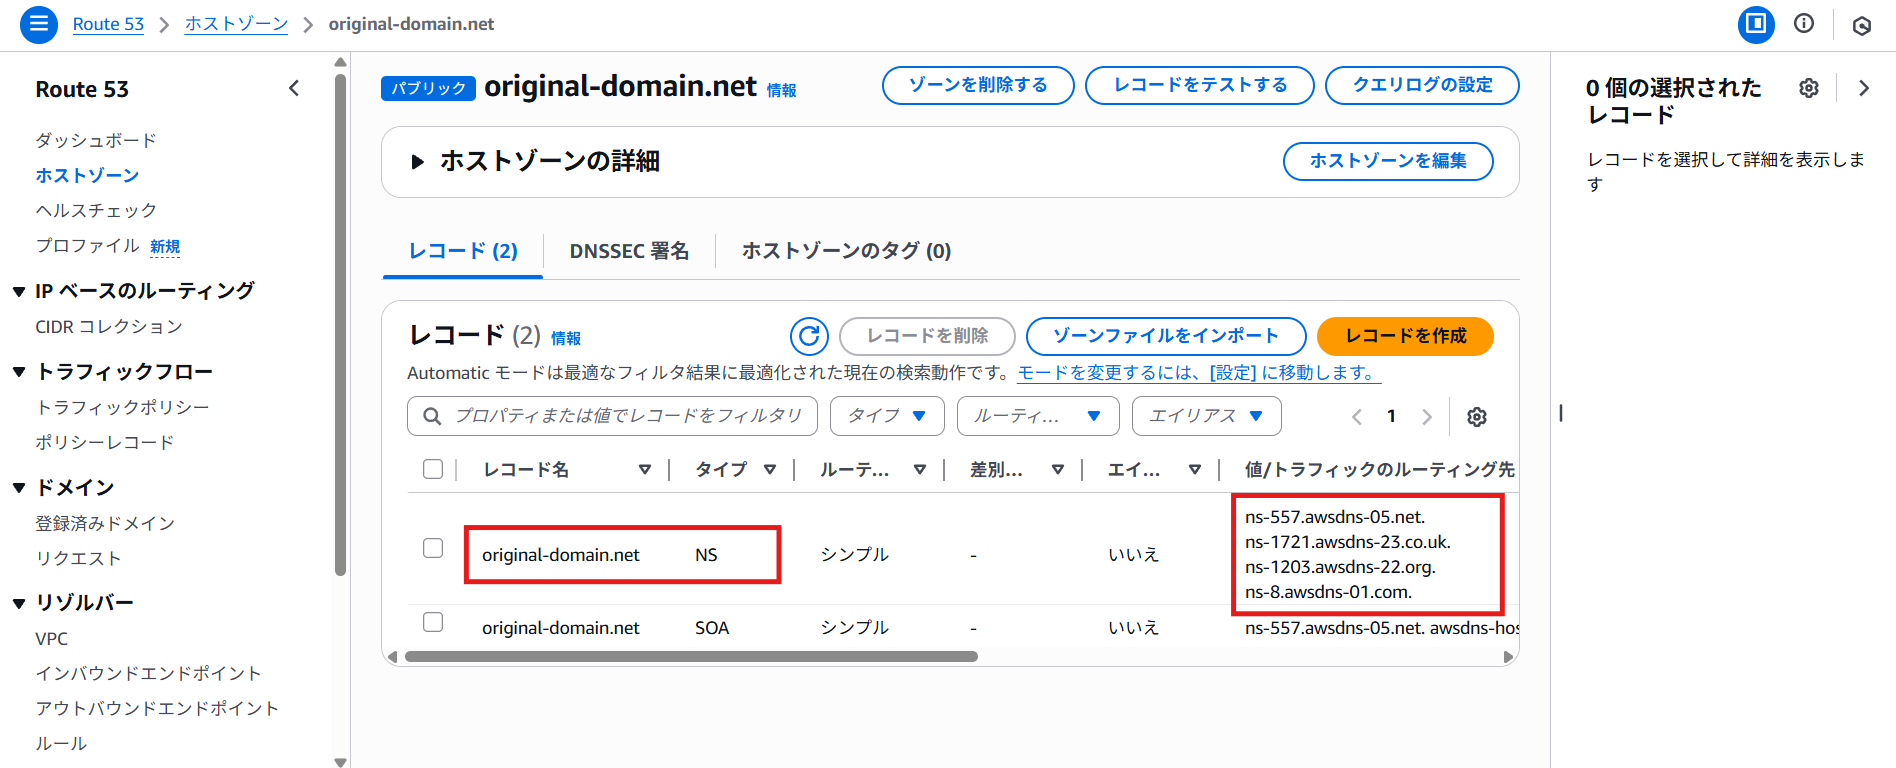This screenshot has height=768, width=1896.
Task: Refresh the records list
Action: pos(809,336)
